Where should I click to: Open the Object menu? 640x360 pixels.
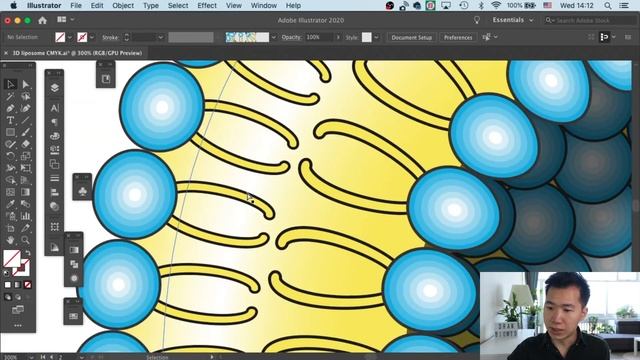tap(123, 6)
